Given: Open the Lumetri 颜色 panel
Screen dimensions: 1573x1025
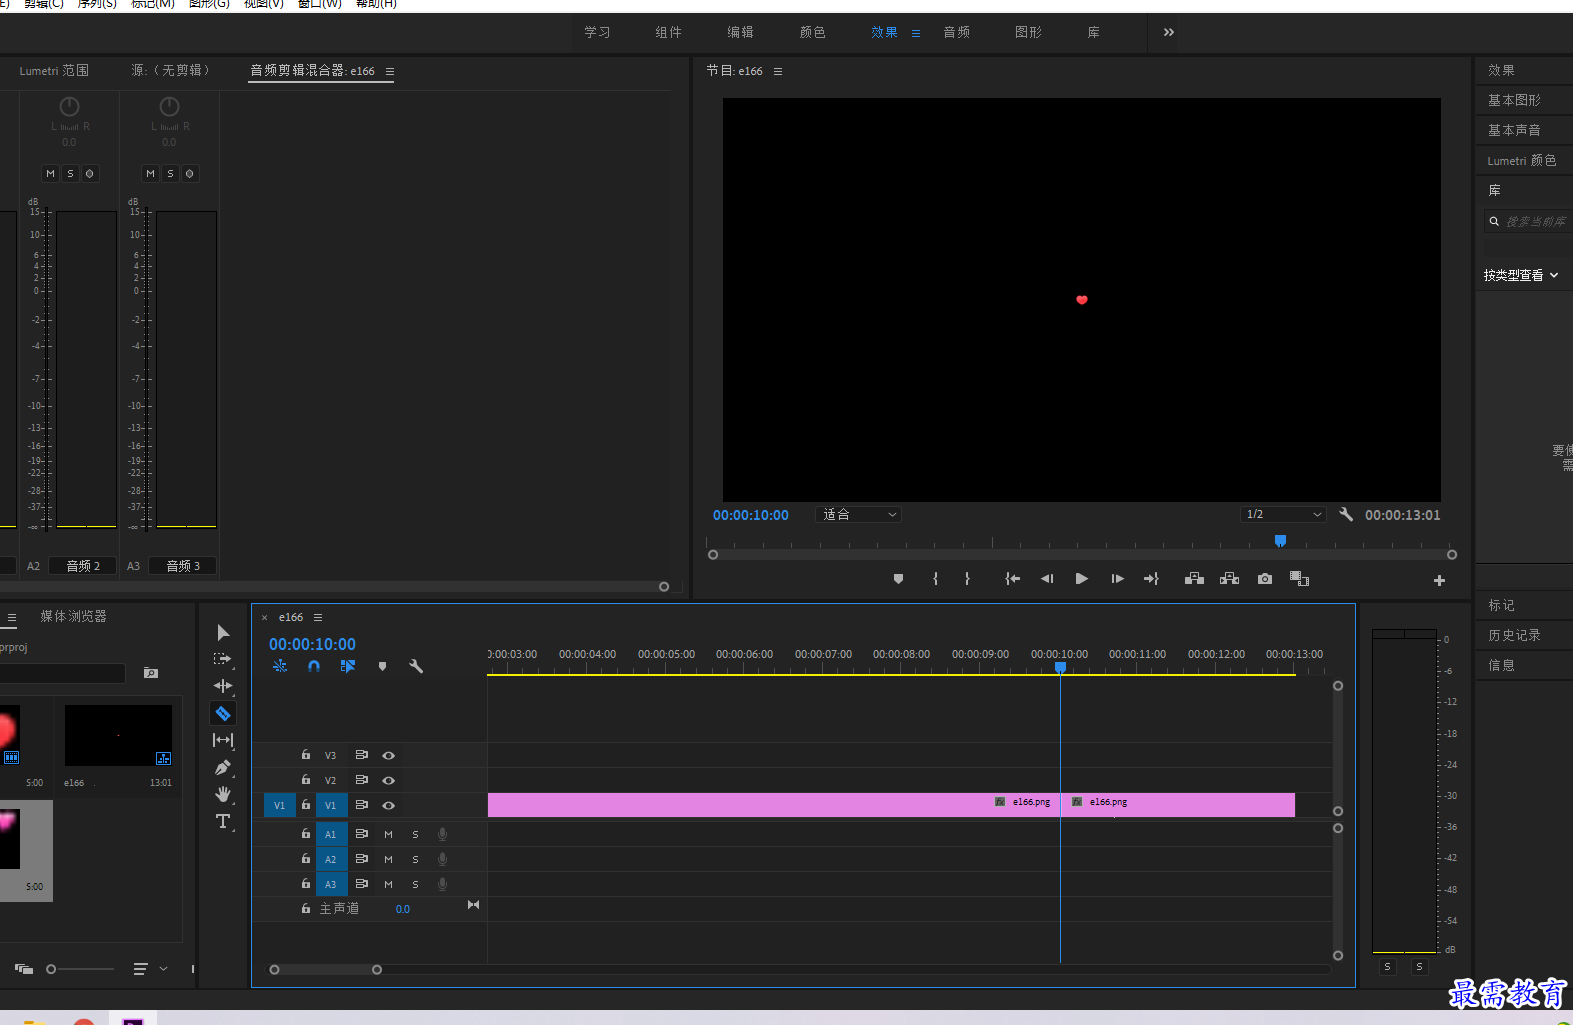Looking at the screenshot, I should pos(1521,160).
